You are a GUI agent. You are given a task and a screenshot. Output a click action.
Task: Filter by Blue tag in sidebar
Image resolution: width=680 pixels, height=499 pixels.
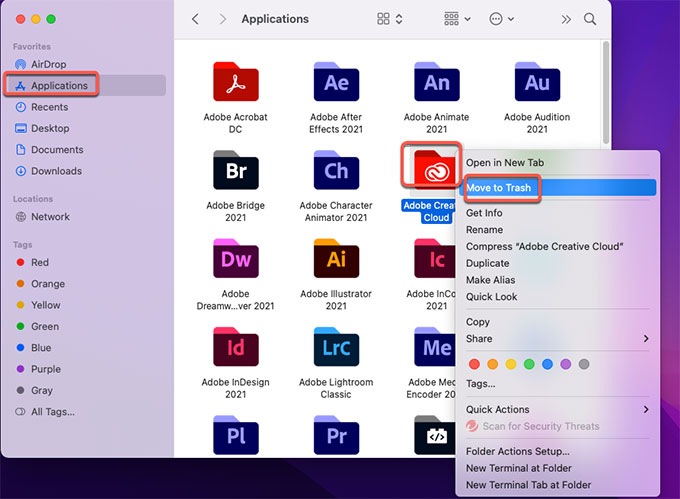[x=33, y=348]
